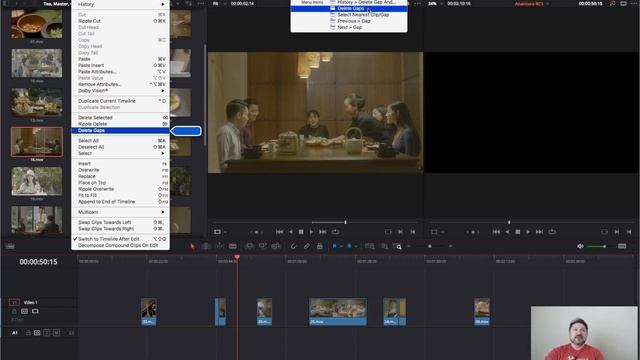This screenshot has width=640, height=360.
Task: Choose Swap Clips Towards Left
Action: (x=120, y=222)
